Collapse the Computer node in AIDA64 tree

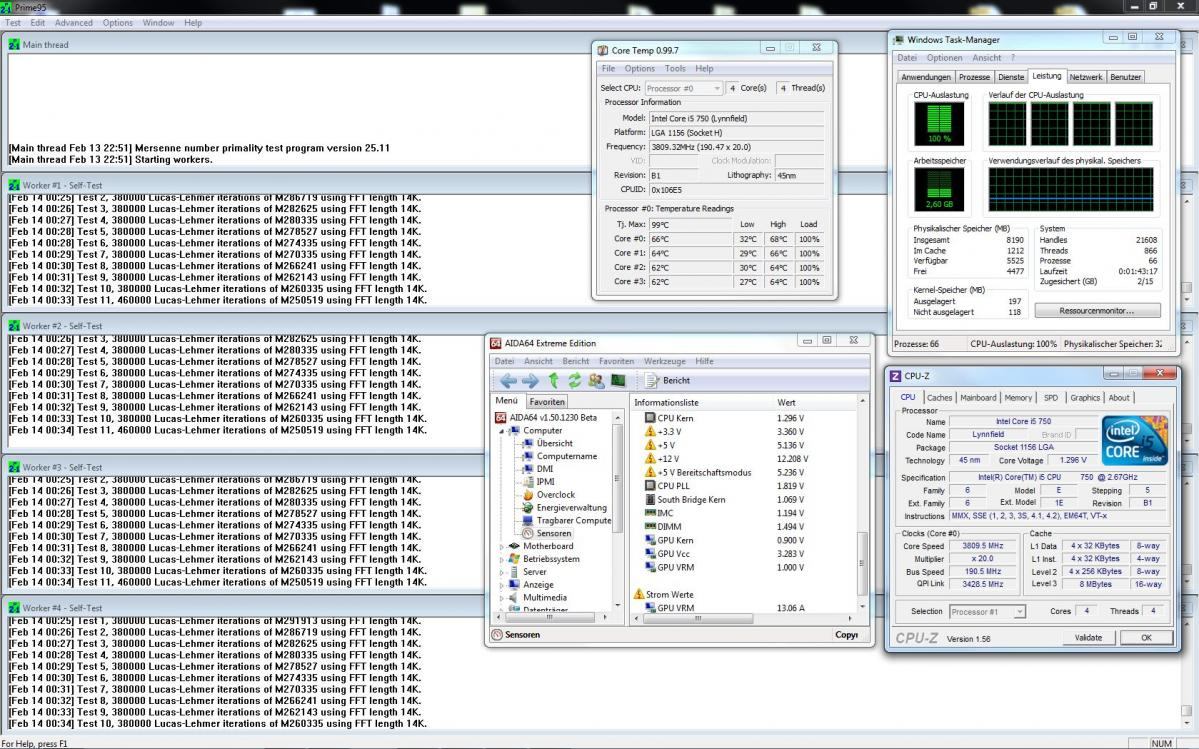(x=502, y=431)
